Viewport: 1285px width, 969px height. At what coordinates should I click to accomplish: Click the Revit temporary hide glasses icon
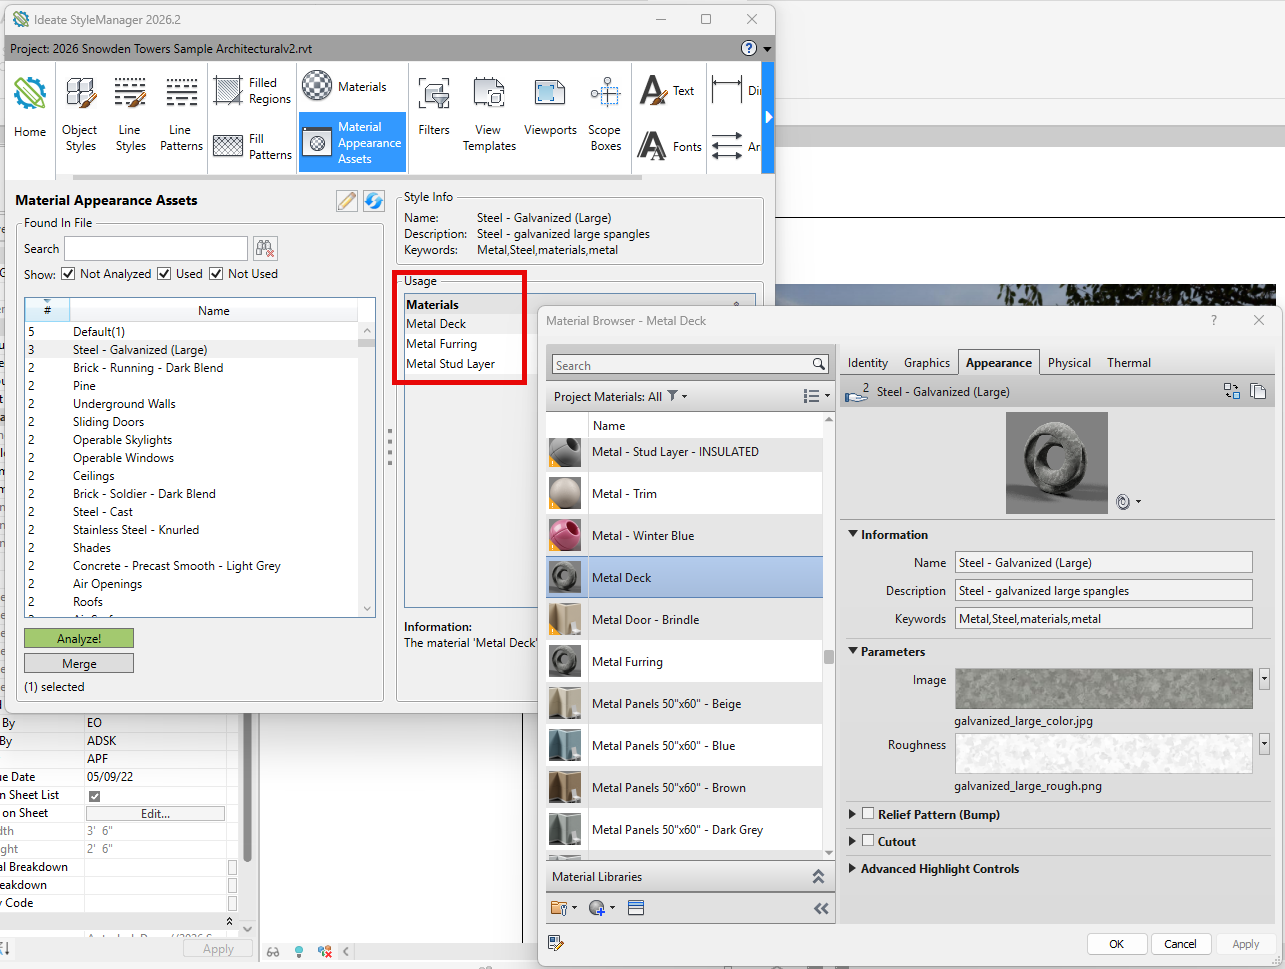pyautogui.click(x=272, y=951)
